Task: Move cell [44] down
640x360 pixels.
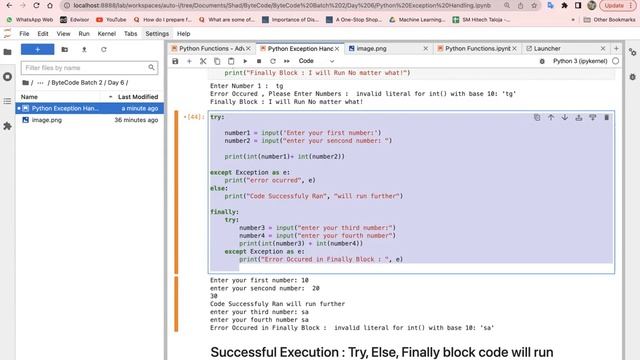Action: point(564,118)
